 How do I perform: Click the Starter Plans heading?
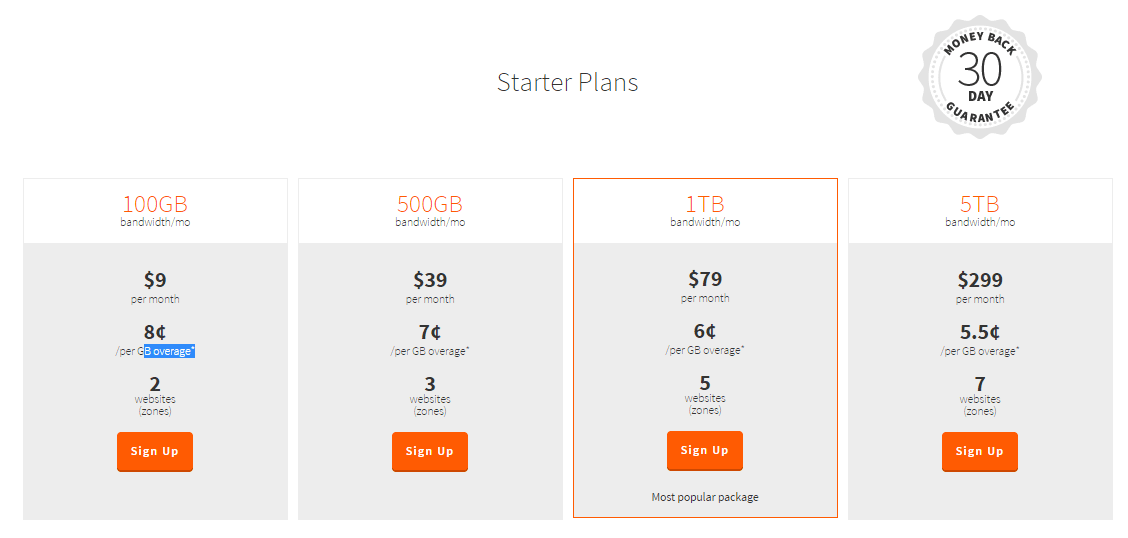(x=568, y=82)
